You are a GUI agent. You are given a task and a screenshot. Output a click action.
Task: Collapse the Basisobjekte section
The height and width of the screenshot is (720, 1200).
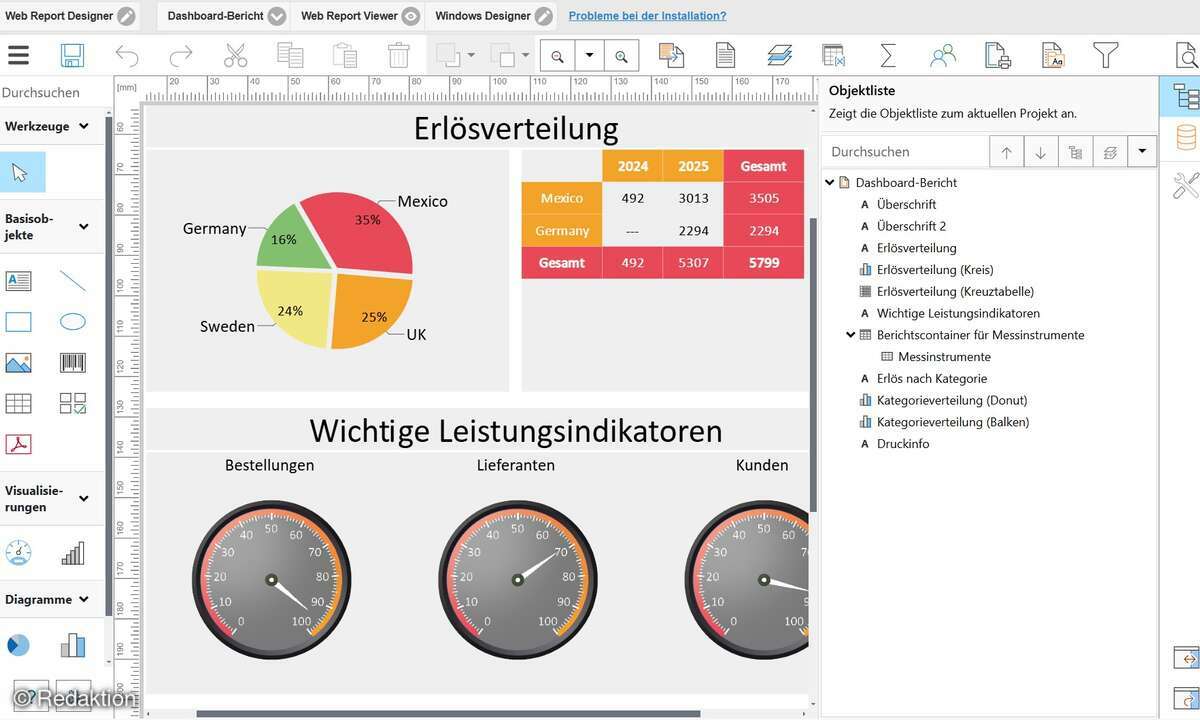[83, 227]
